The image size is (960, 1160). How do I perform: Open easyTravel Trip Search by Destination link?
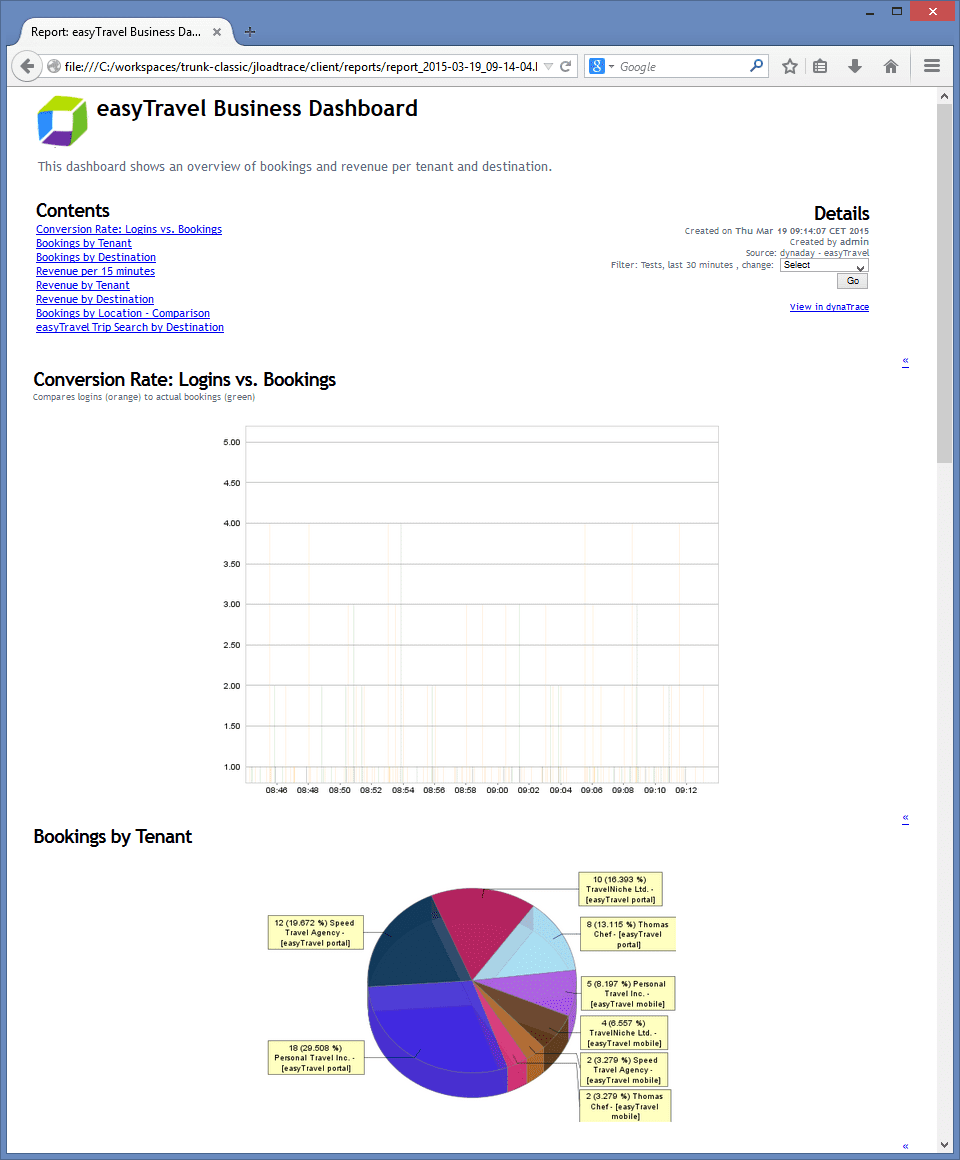tap(130, 328)
